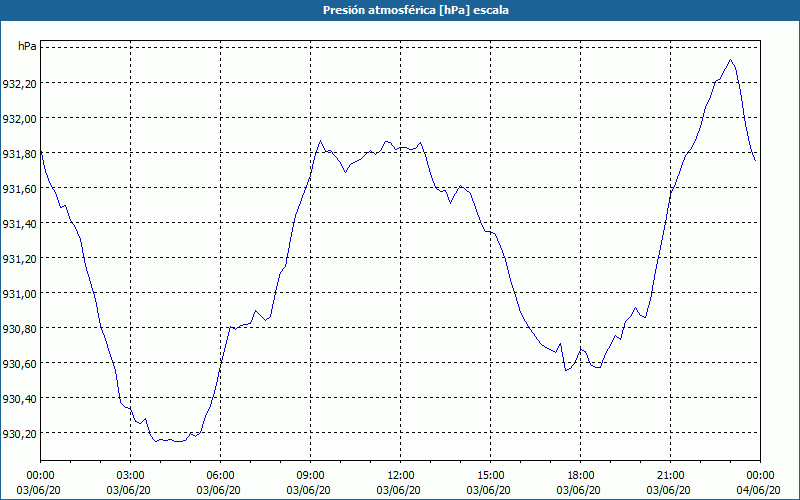
Task: Click the 09:00 time label
Action: tap(311, 476)
